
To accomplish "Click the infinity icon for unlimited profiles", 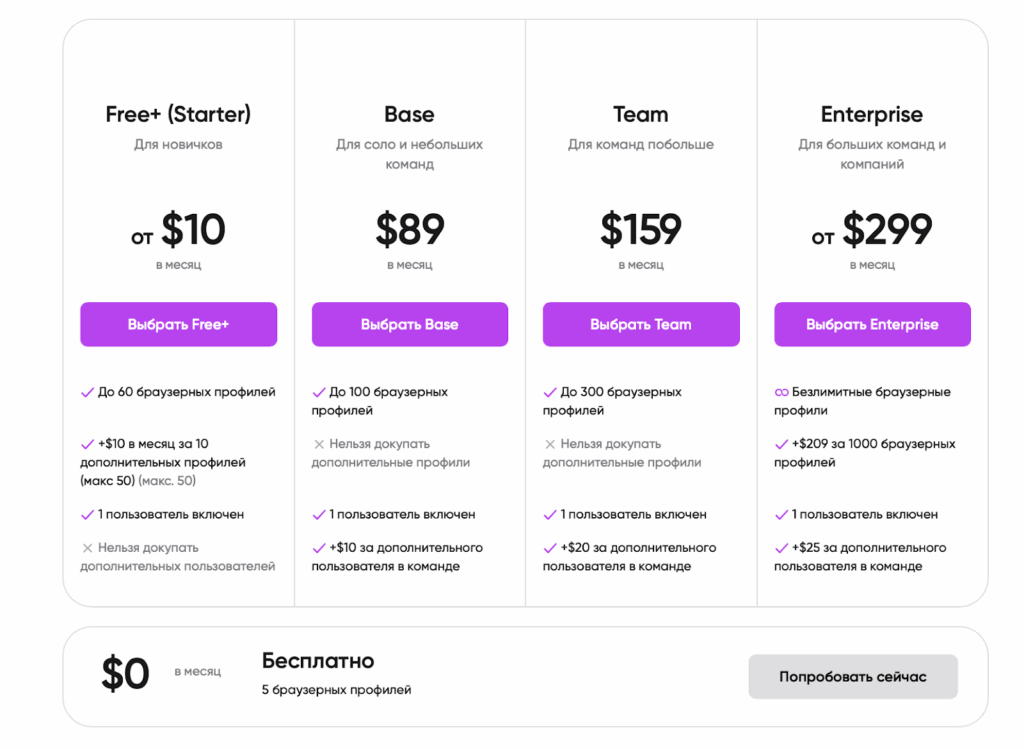I will [782, 392].
